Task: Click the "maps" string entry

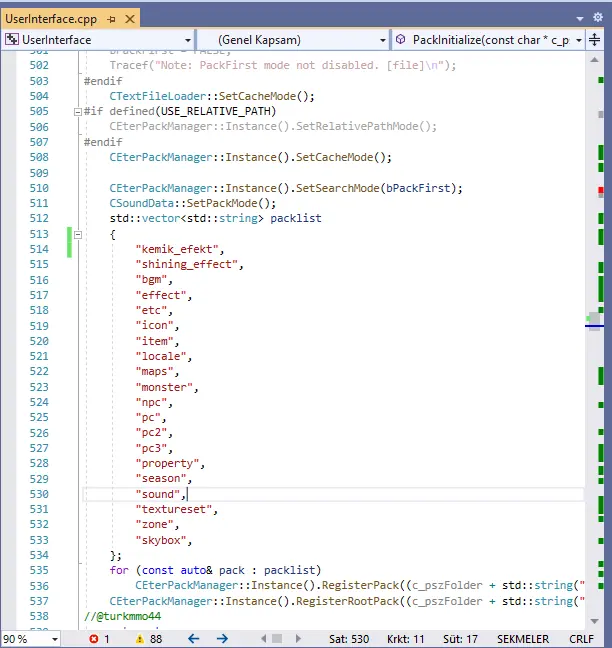Action: pyautogui.click(x=155, y=372)
